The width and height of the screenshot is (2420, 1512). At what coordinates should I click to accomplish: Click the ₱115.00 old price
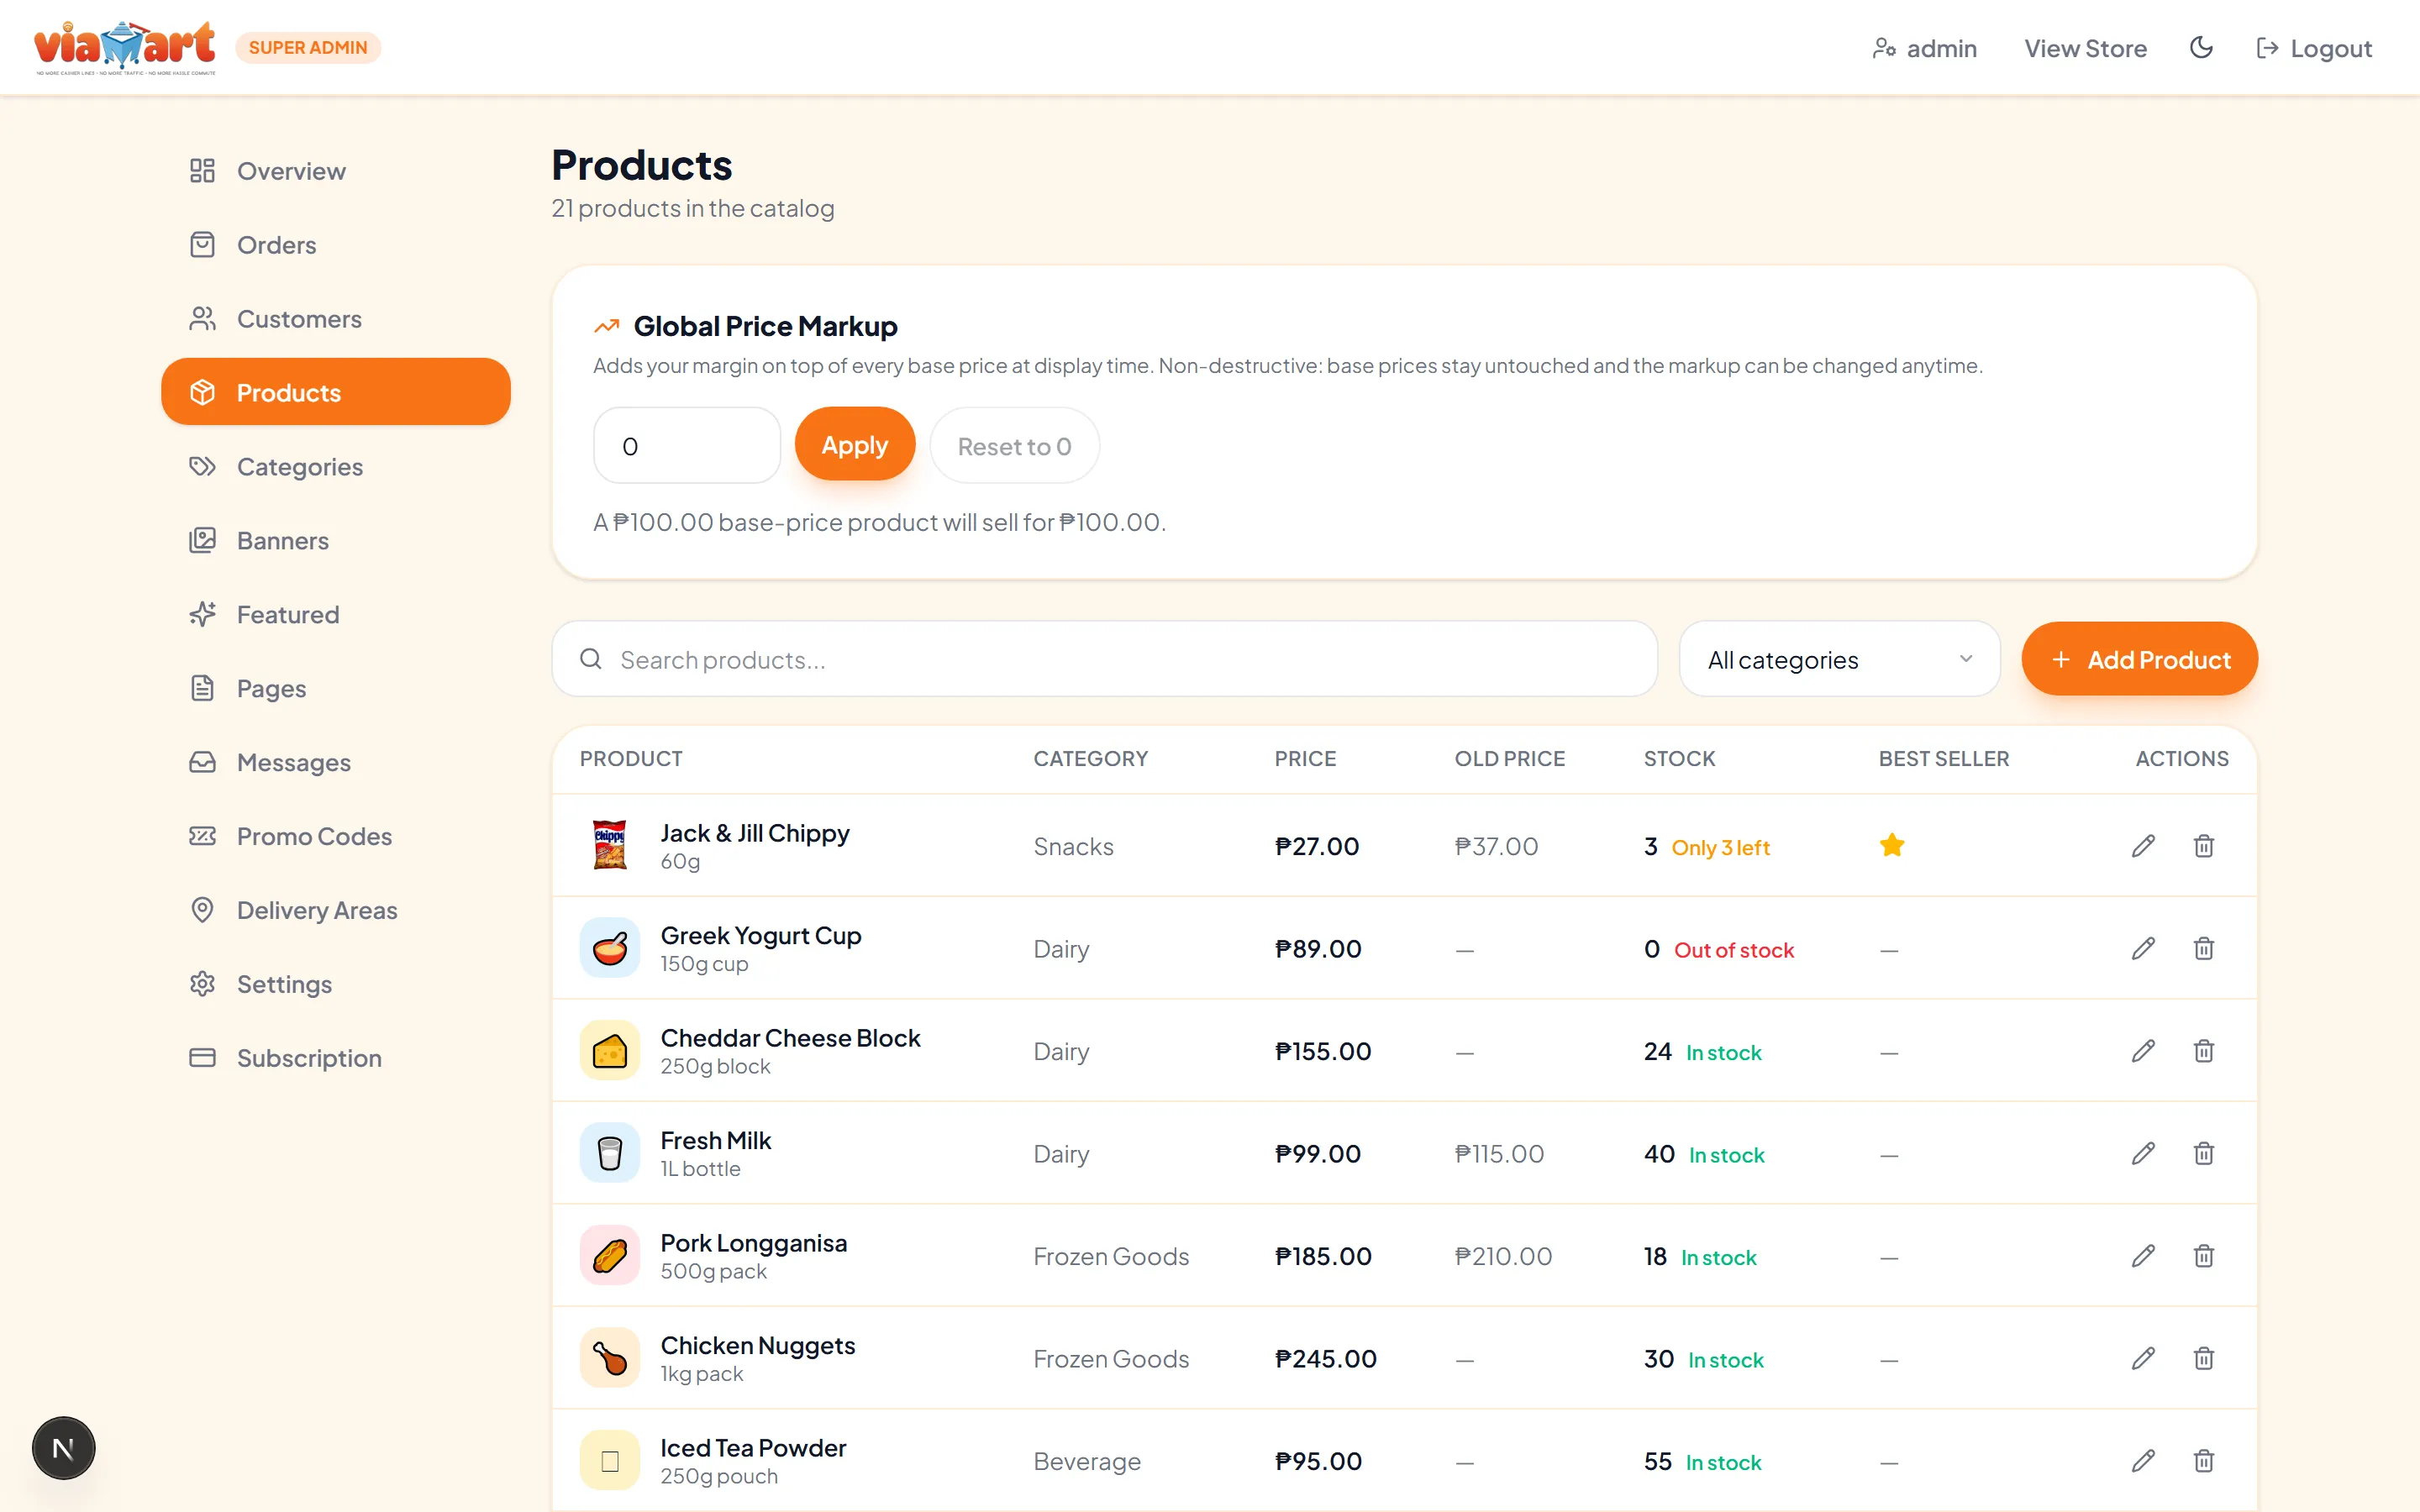[x=1499, y=1154]
